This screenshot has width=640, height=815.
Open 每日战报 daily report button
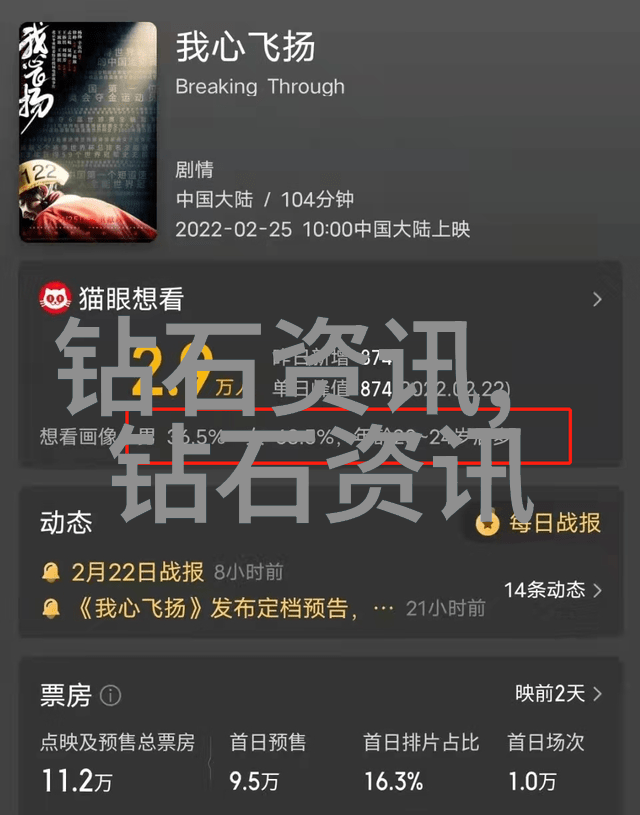point(538,523)
